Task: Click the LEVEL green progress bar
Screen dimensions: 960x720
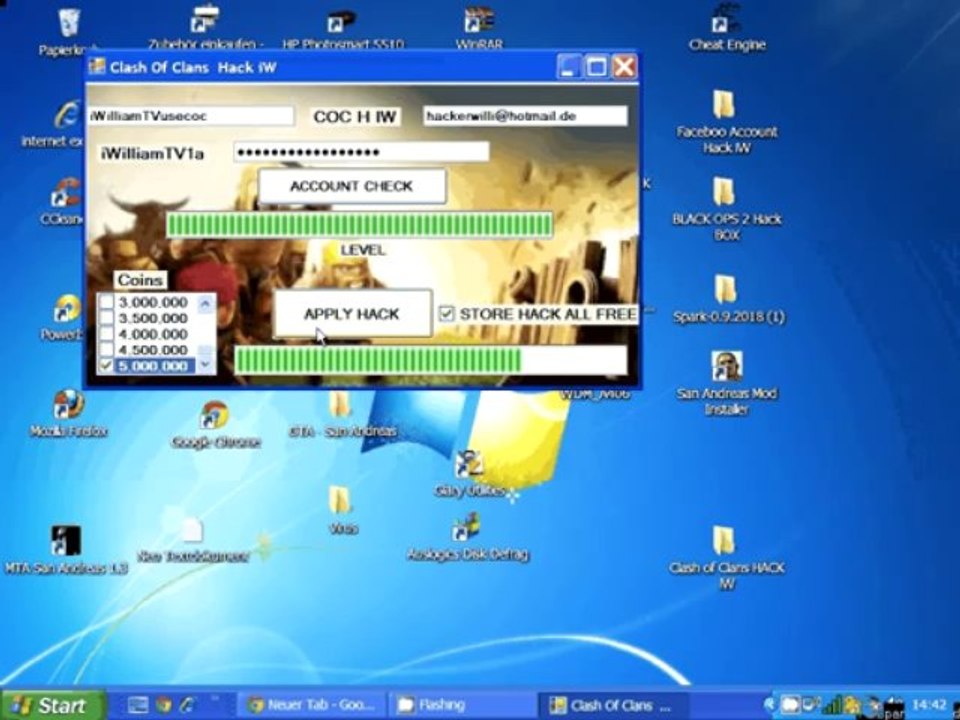Action: point(359,225)
